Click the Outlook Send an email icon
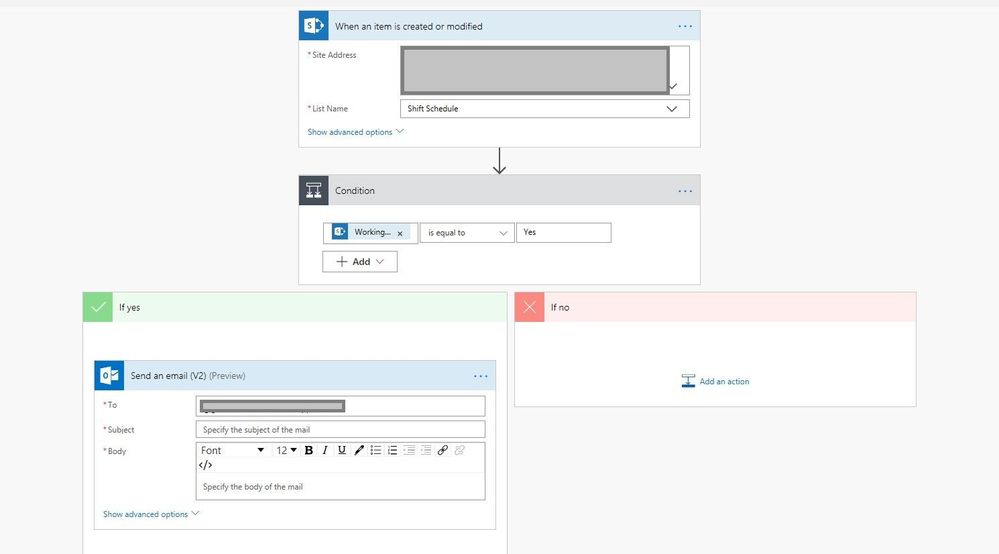This screenshot has height=554, width=999. coord(109,375)
